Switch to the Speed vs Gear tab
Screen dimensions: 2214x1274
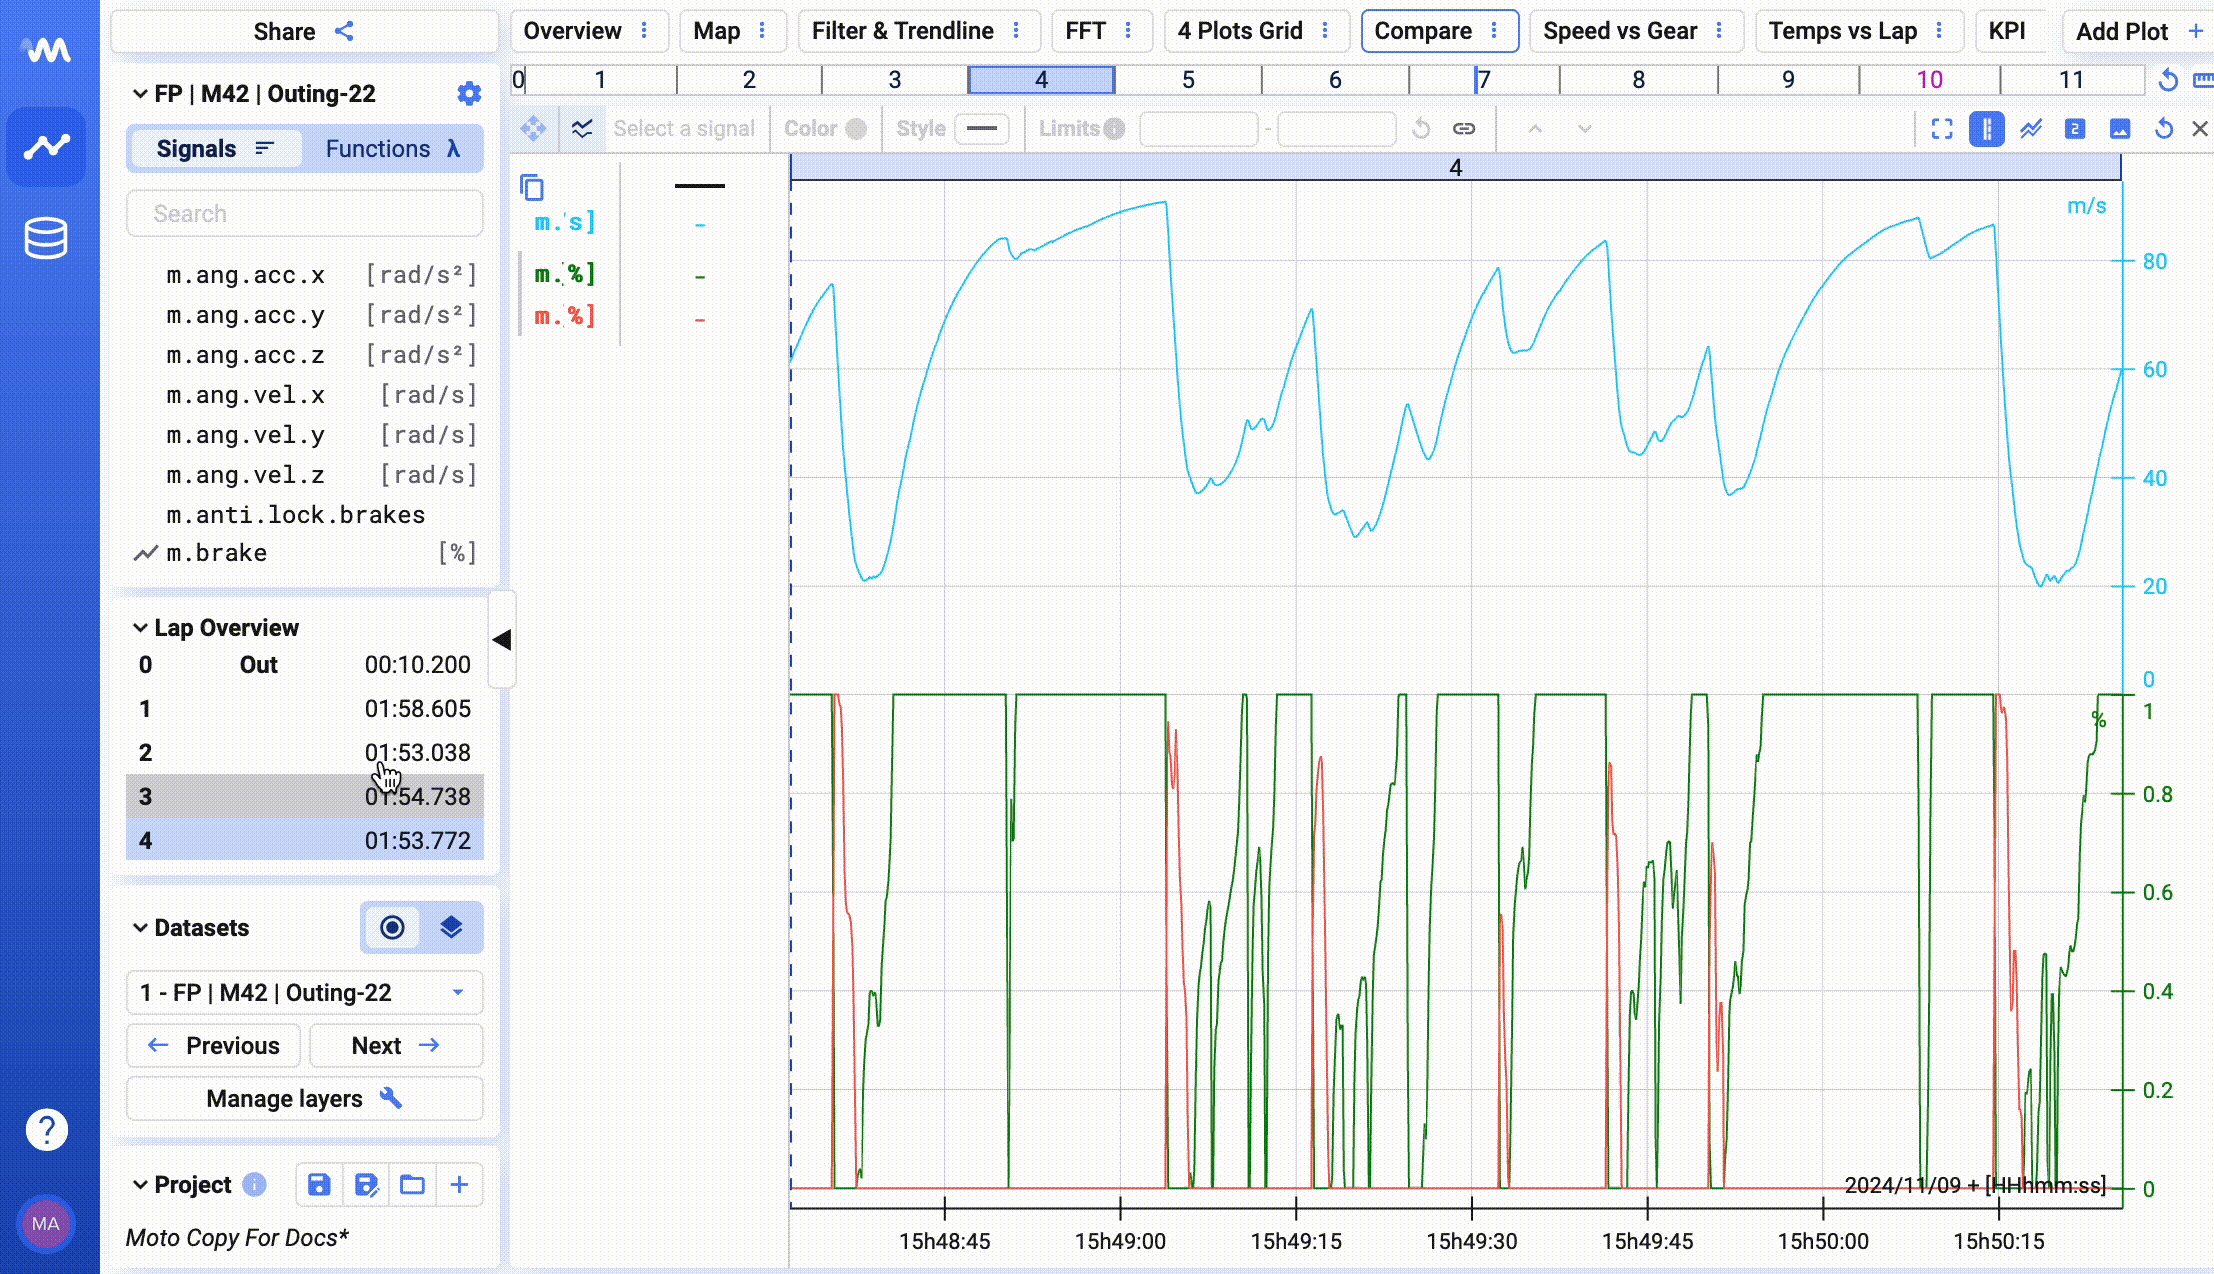pyautogui.click(x=1619, y=31)
